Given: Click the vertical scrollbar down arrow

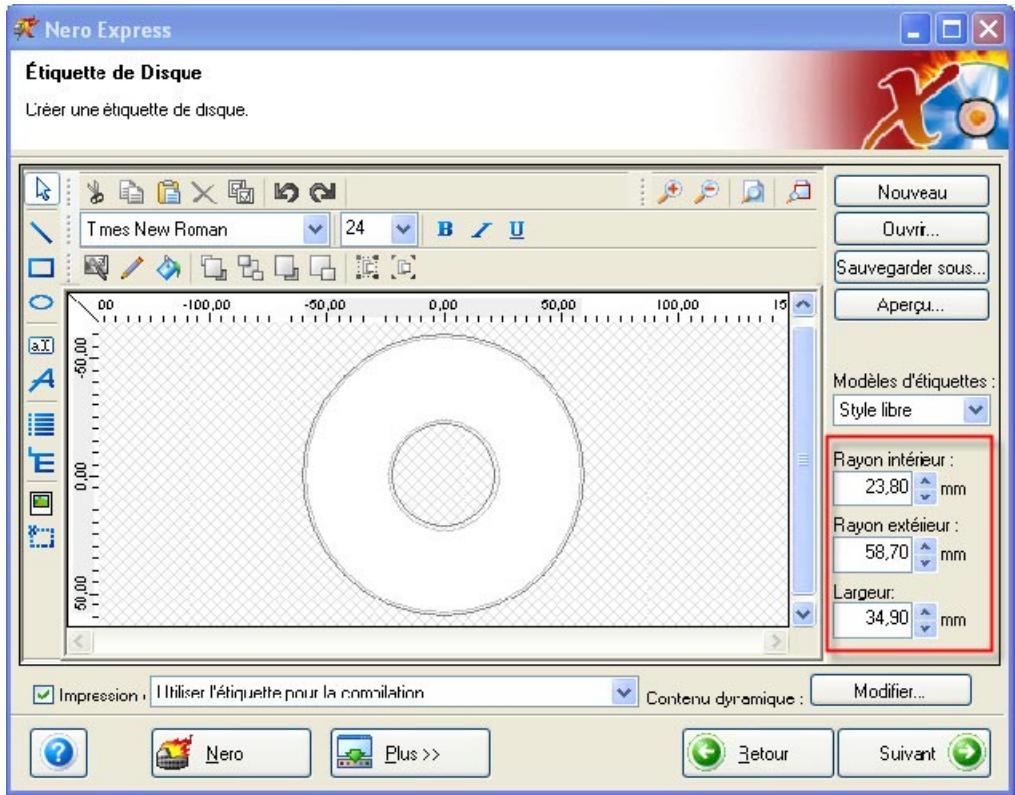Looking at the screenshot, I should pos(803,612).
